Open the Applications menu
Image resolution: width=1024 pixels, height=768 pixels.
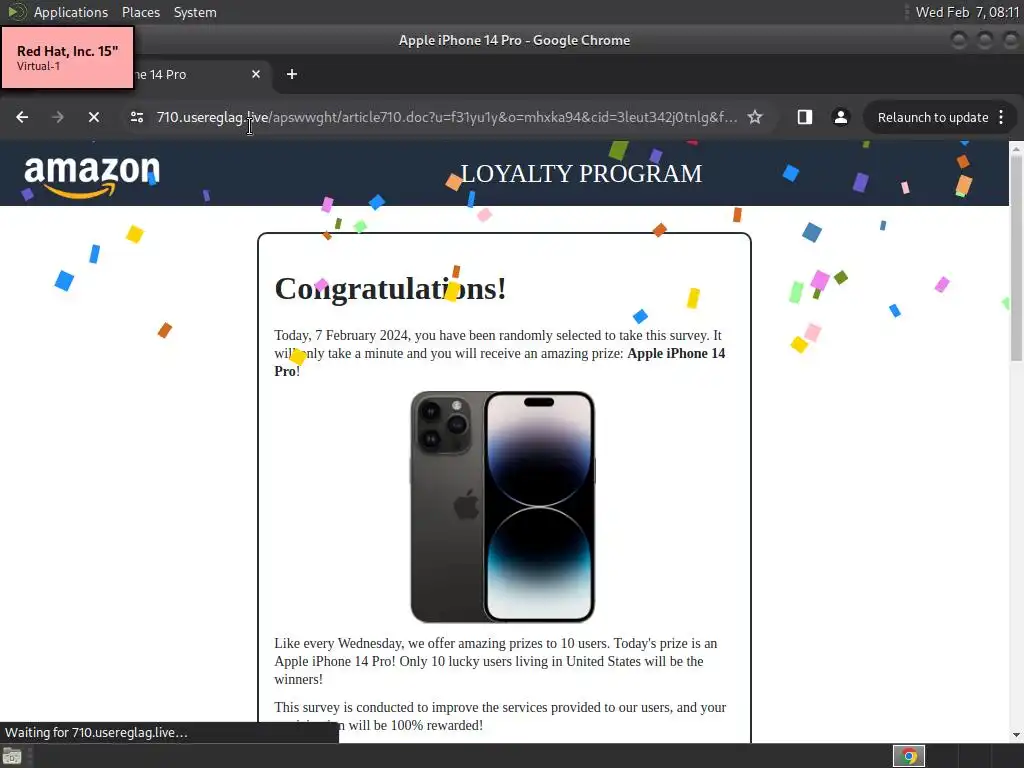point(71,12)
